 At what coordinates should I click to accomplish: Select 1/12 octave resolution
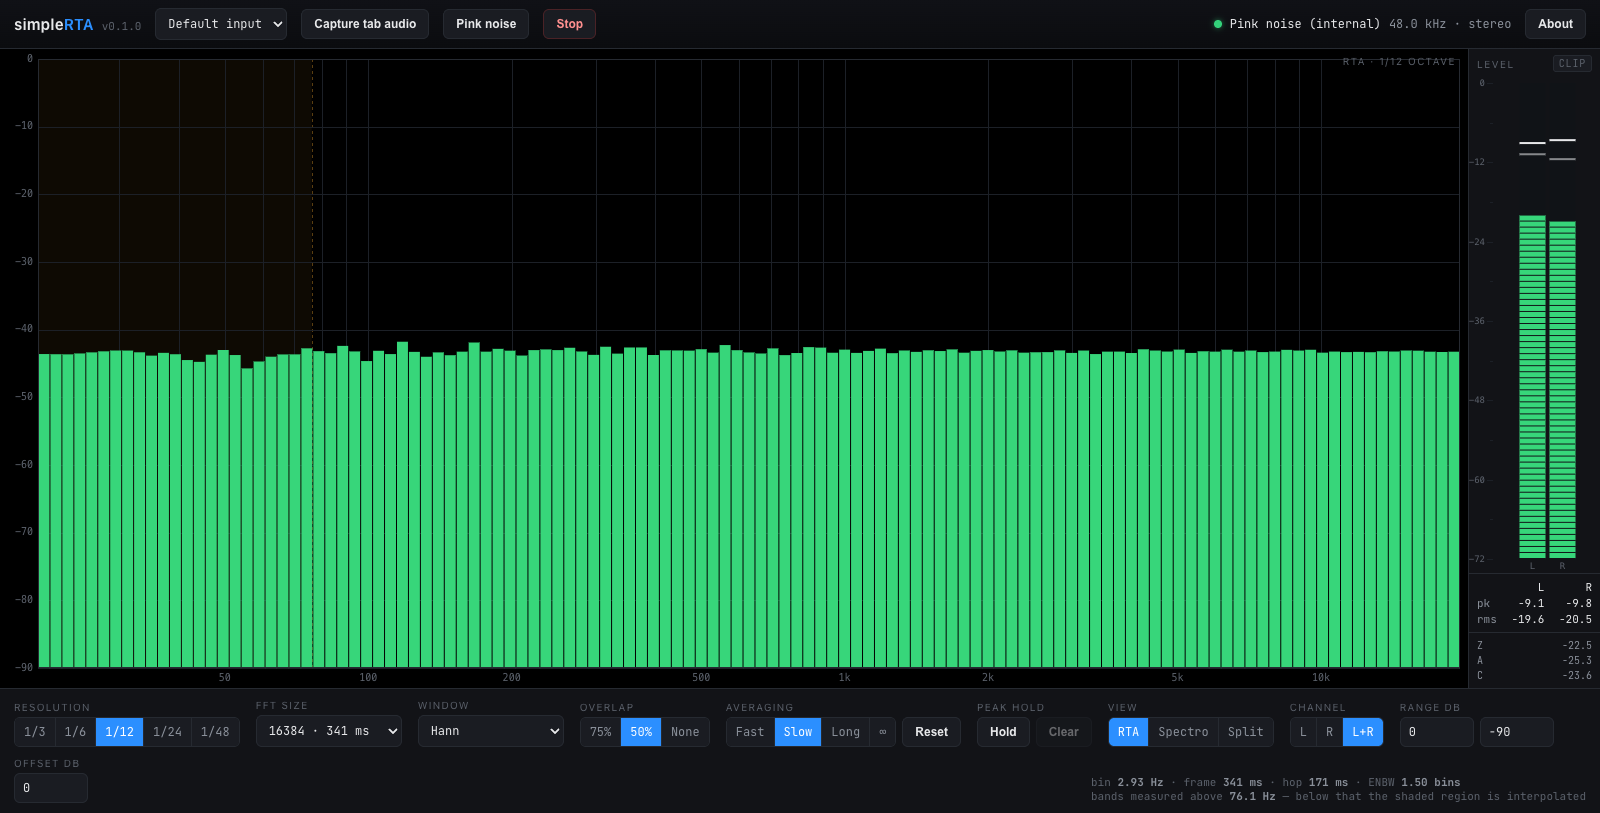point(119,732)
